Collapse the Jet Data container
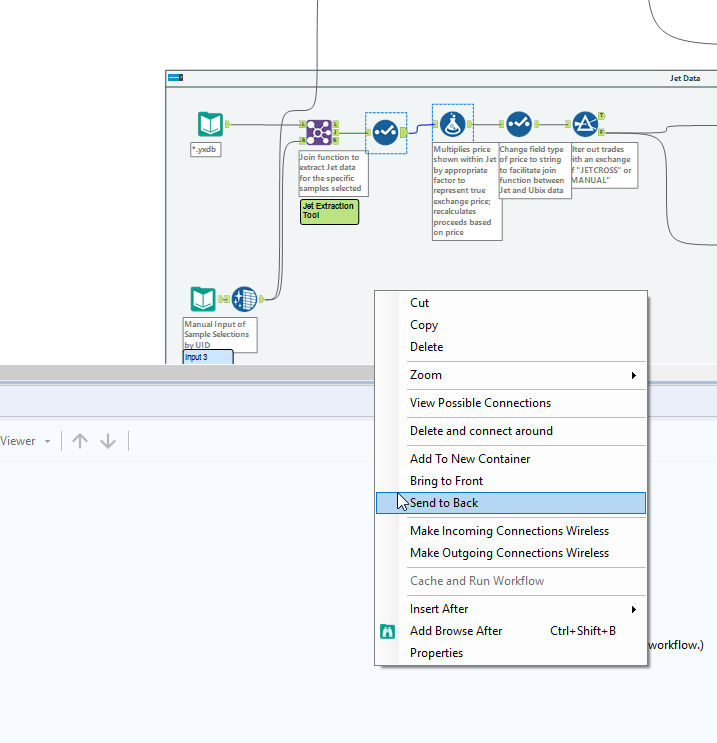Viewport: 717px width, 743px height. (175, 78)
